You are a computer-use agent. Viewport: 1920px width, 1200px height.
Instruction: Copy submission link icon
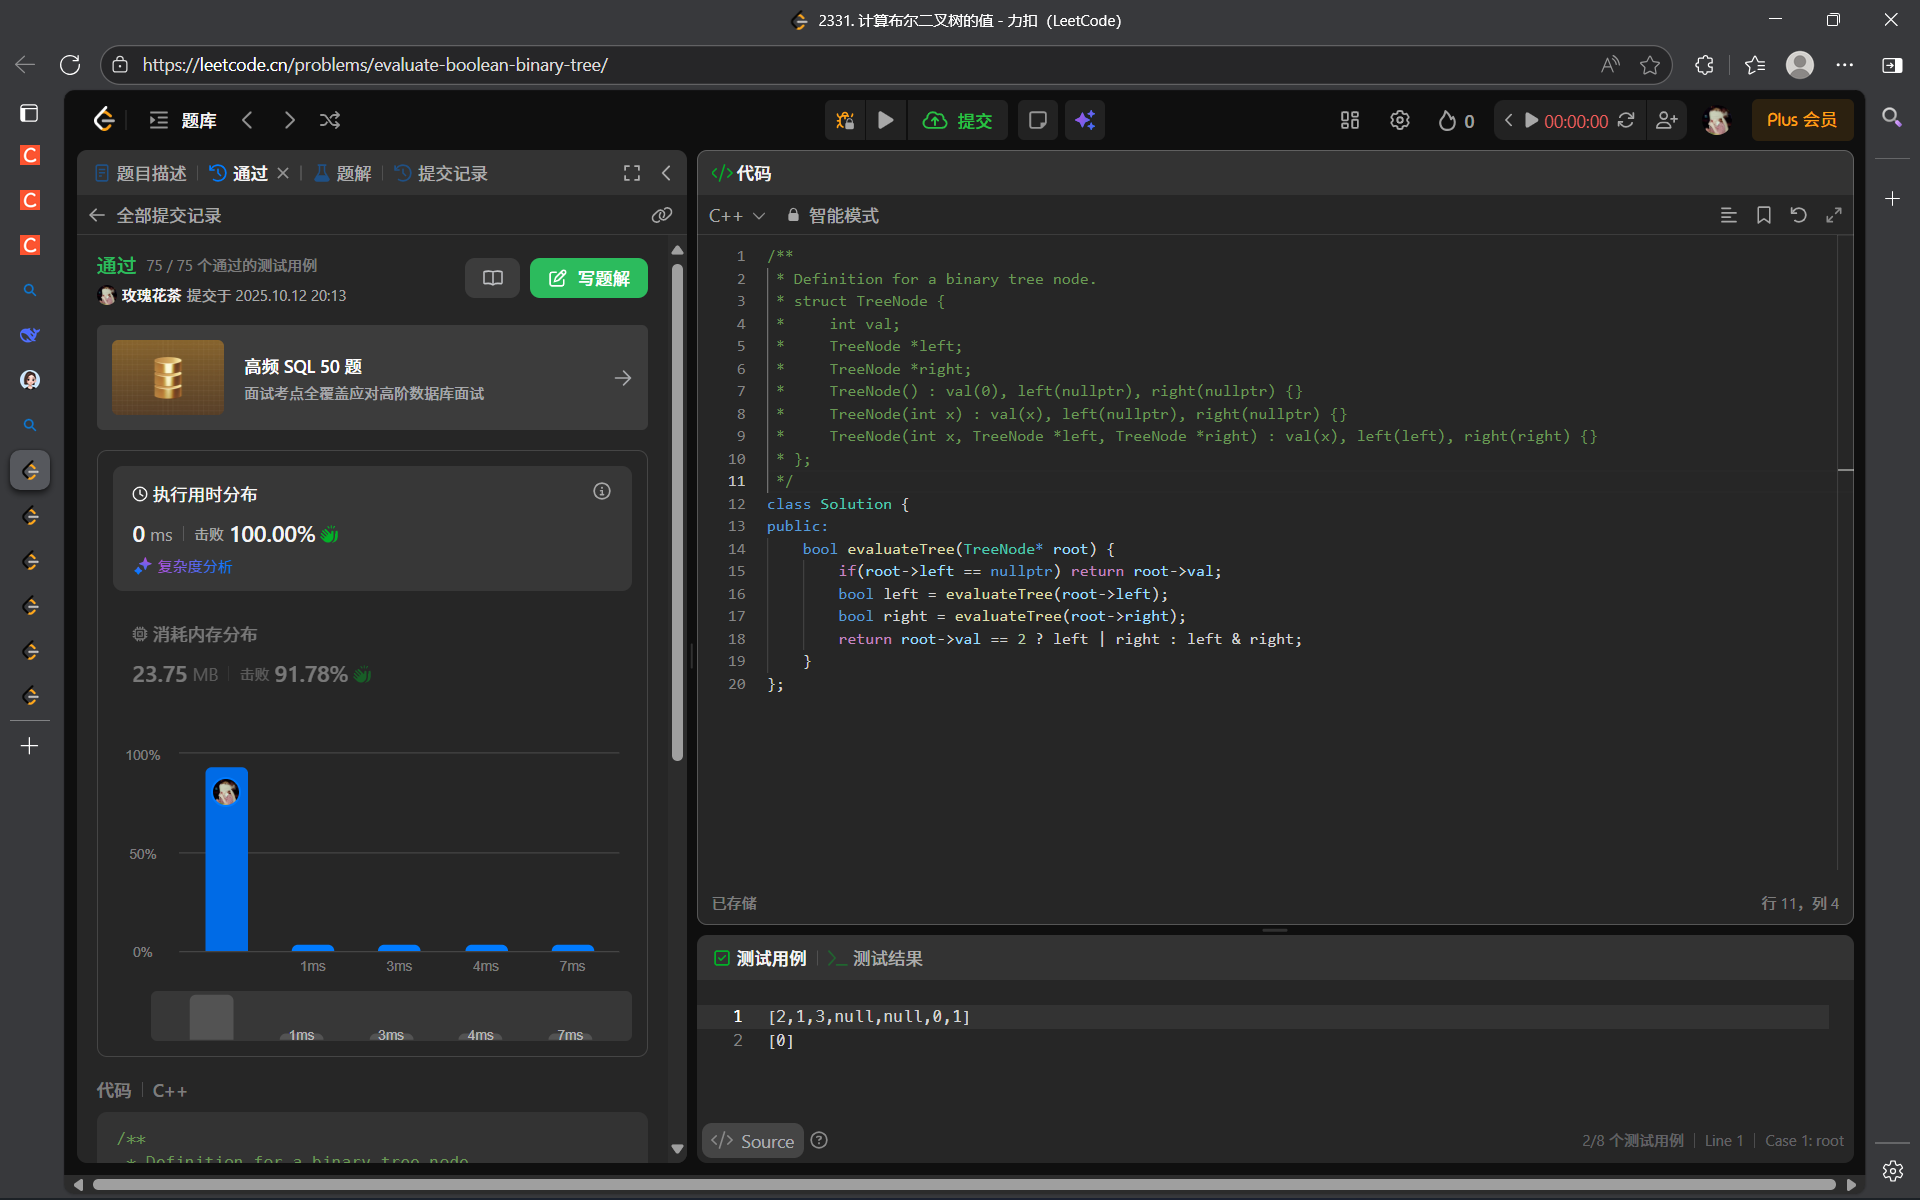(x=661, y=215)
